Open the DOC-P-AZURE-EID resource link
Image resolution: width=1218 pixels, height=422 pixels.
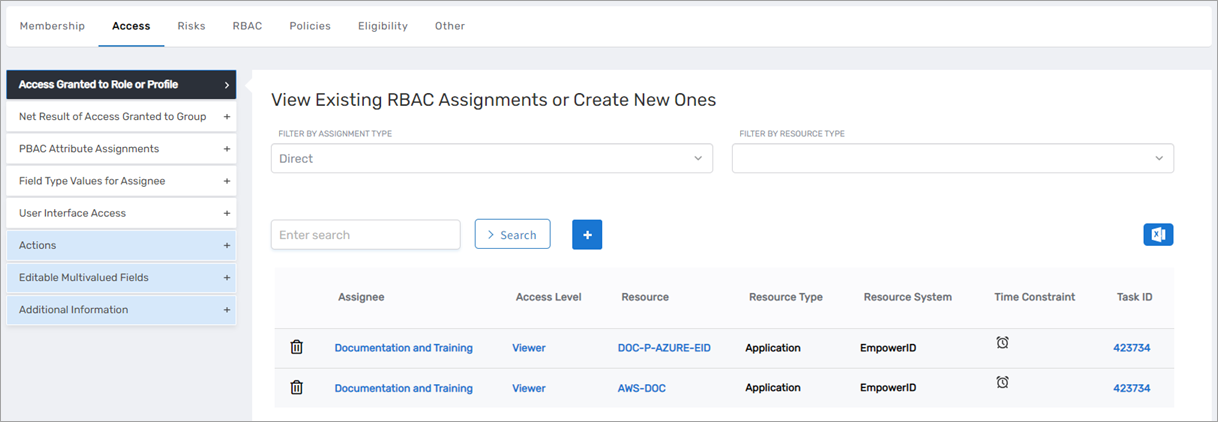[664, 348]
